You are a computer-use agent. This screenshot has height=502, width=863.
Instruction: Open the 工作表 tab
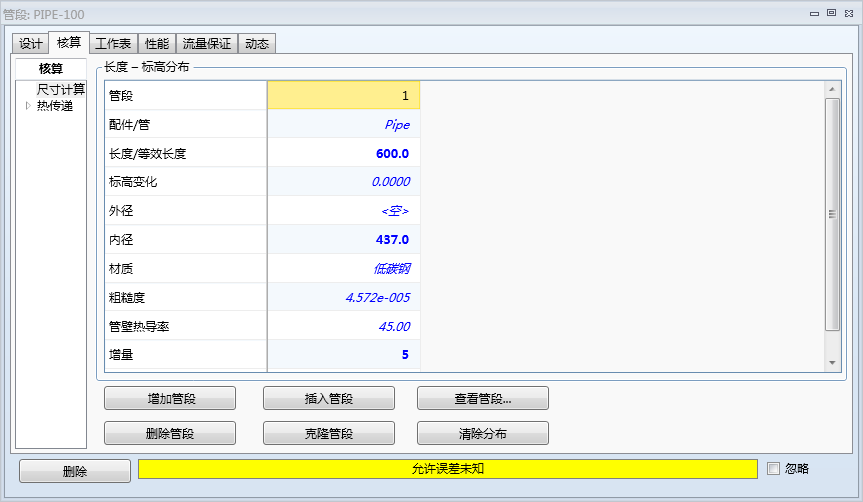(x=113, y=44)
